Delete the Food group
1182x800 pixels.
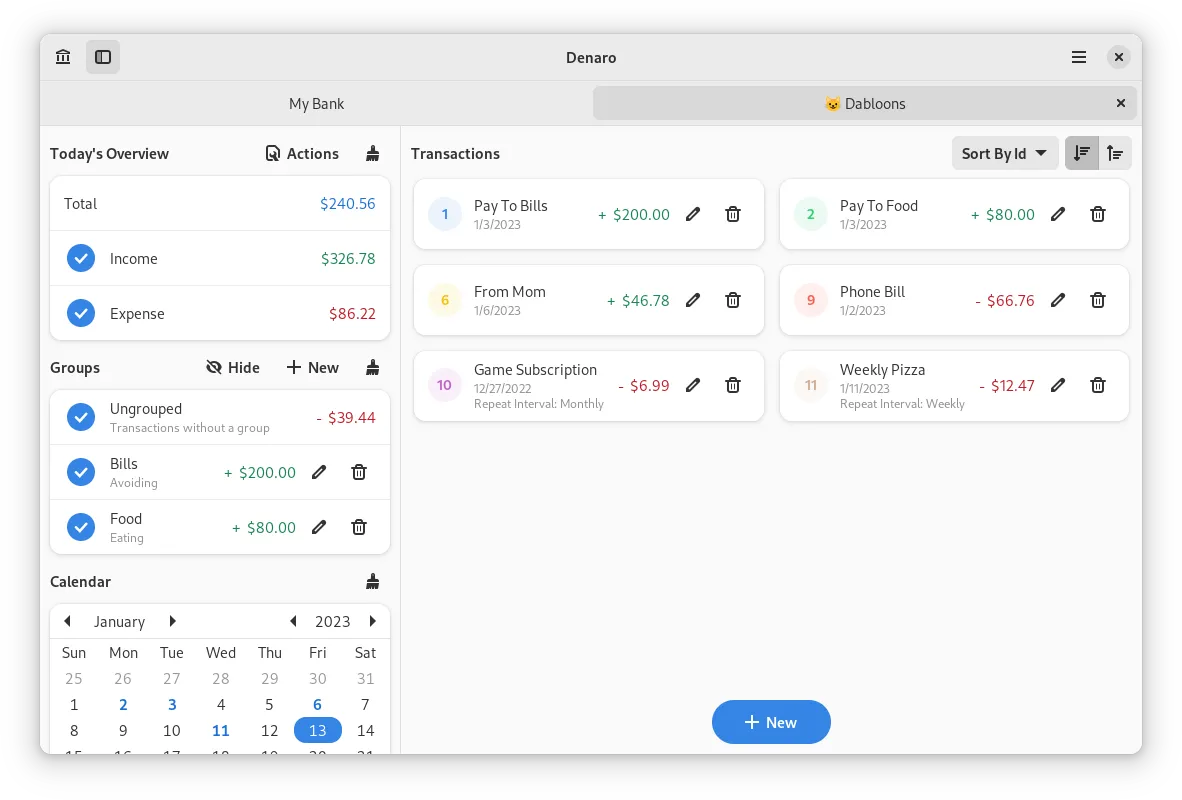(x=359, y=527)
